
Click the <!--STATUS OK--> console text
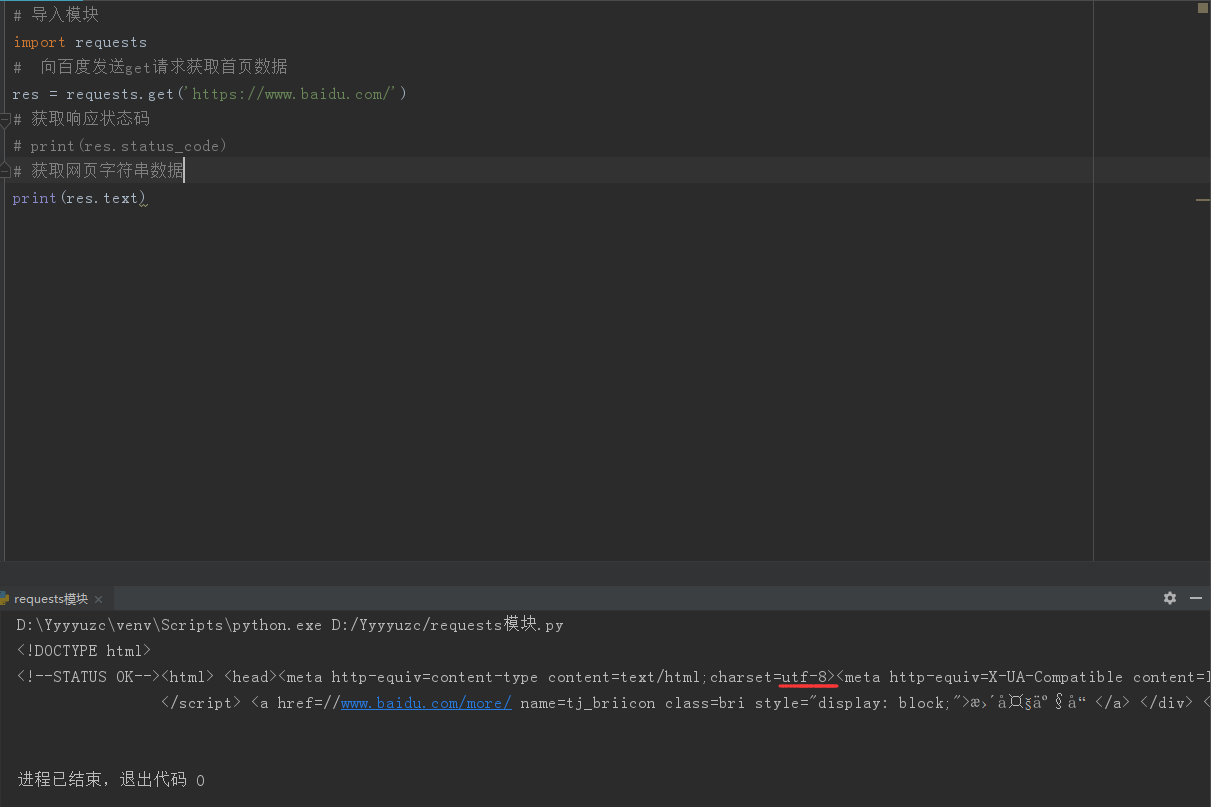(x=88, y=677)
